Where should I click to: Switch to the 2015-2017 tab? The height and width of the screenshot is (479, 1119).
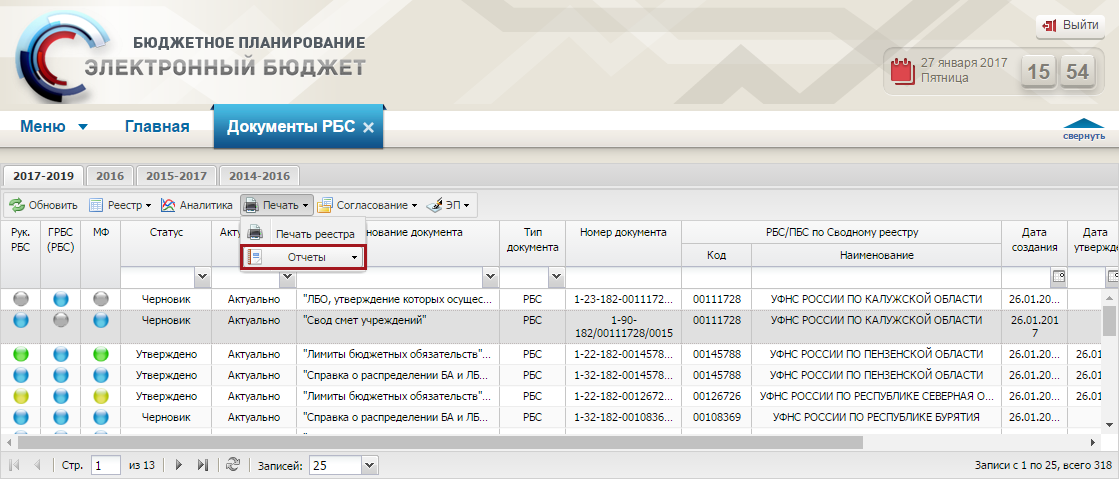(175, 175)
